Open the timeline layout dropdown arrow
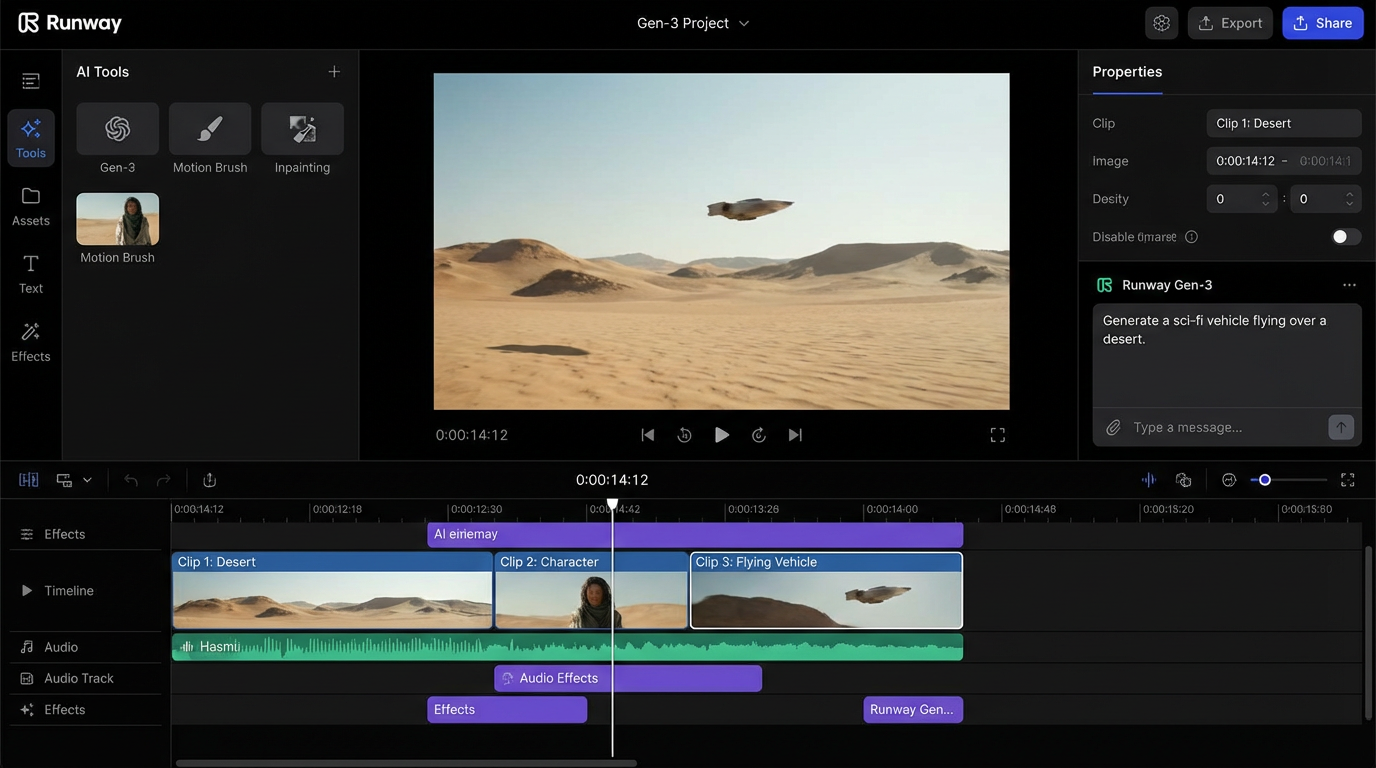The width and height of the screenshot is (1376, 768). [x=87, y=480]
